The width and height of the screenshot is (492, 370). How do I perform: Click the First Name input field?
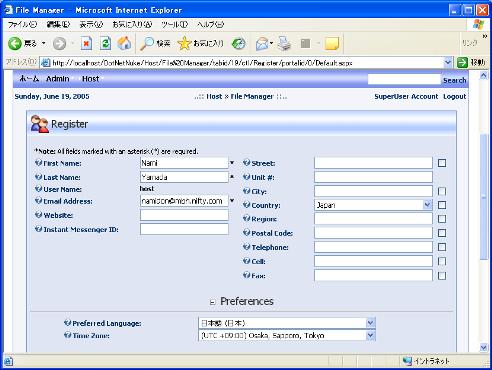coord(184,163)
